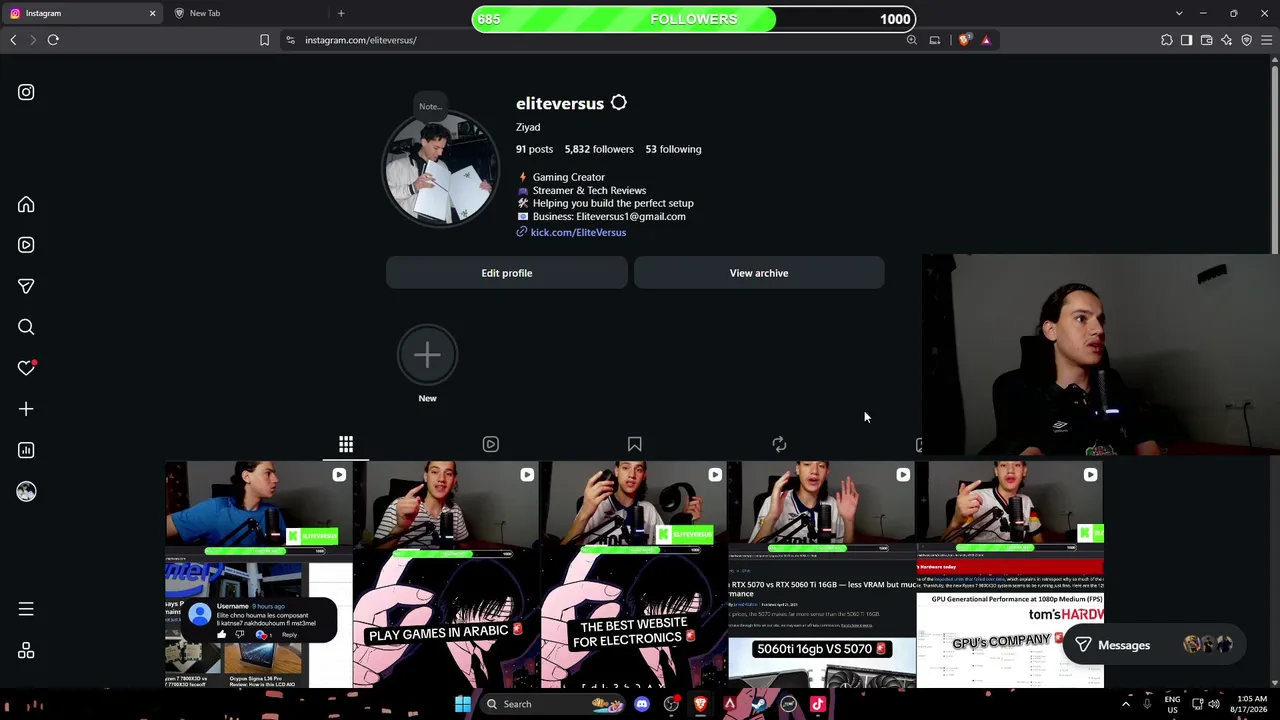Open the volume control in system tray
1280x720 pixels.
click(x=1213, y=704)
